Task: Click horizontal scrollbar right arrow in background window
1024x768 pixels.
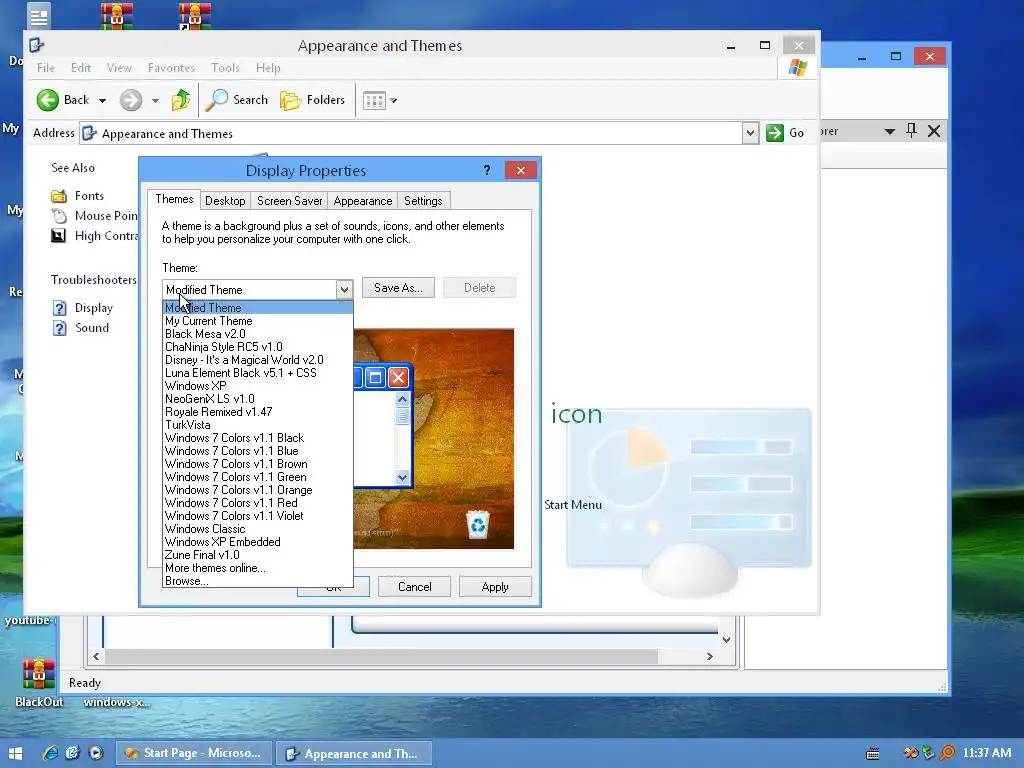Action: tap(710, 656)
